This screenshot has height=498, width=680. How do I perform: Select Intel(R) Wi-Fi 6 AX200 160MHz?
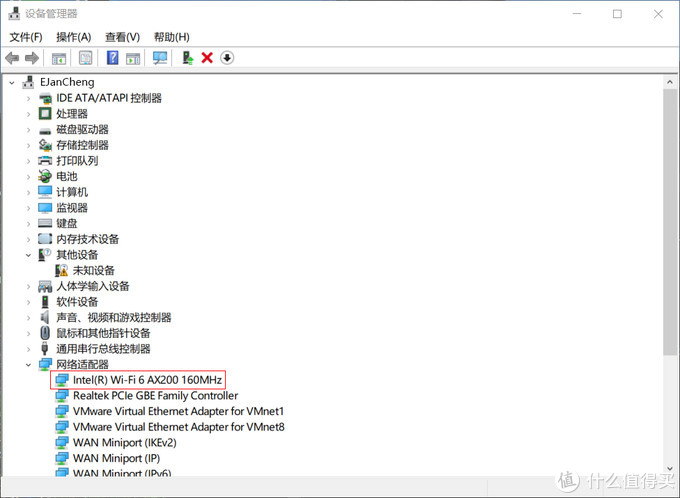147,380
